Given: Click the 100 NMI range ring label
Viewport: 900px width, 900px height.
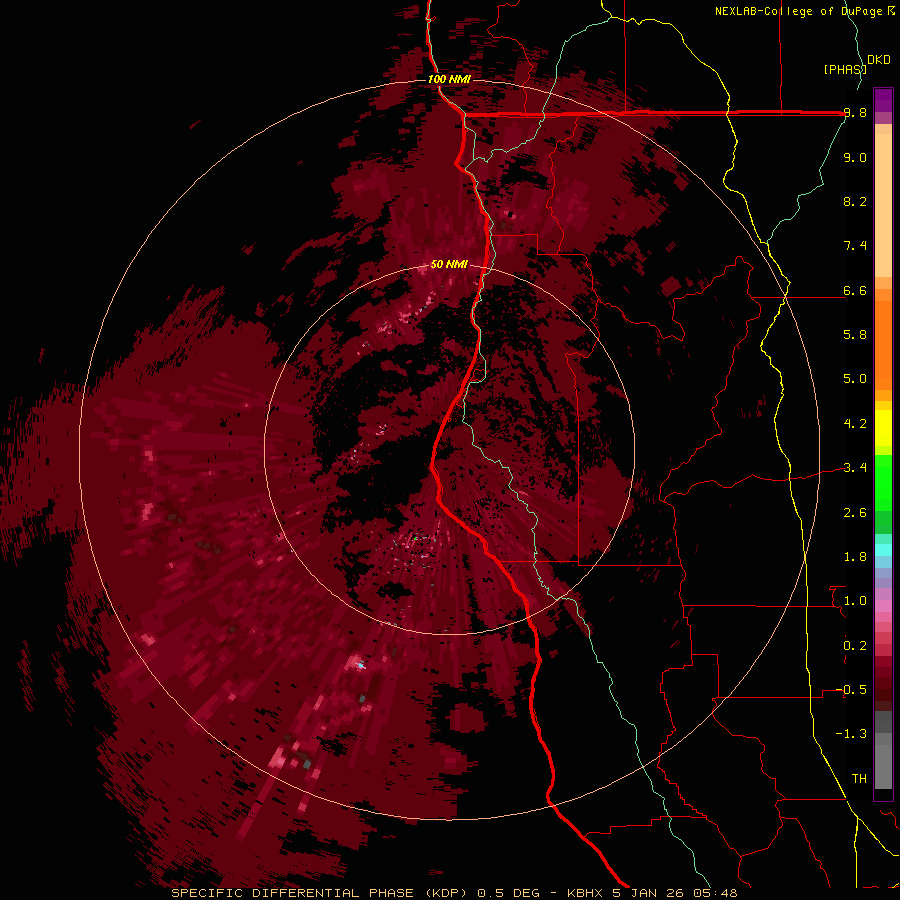Looking at the screenshot, I should point(449,79).
